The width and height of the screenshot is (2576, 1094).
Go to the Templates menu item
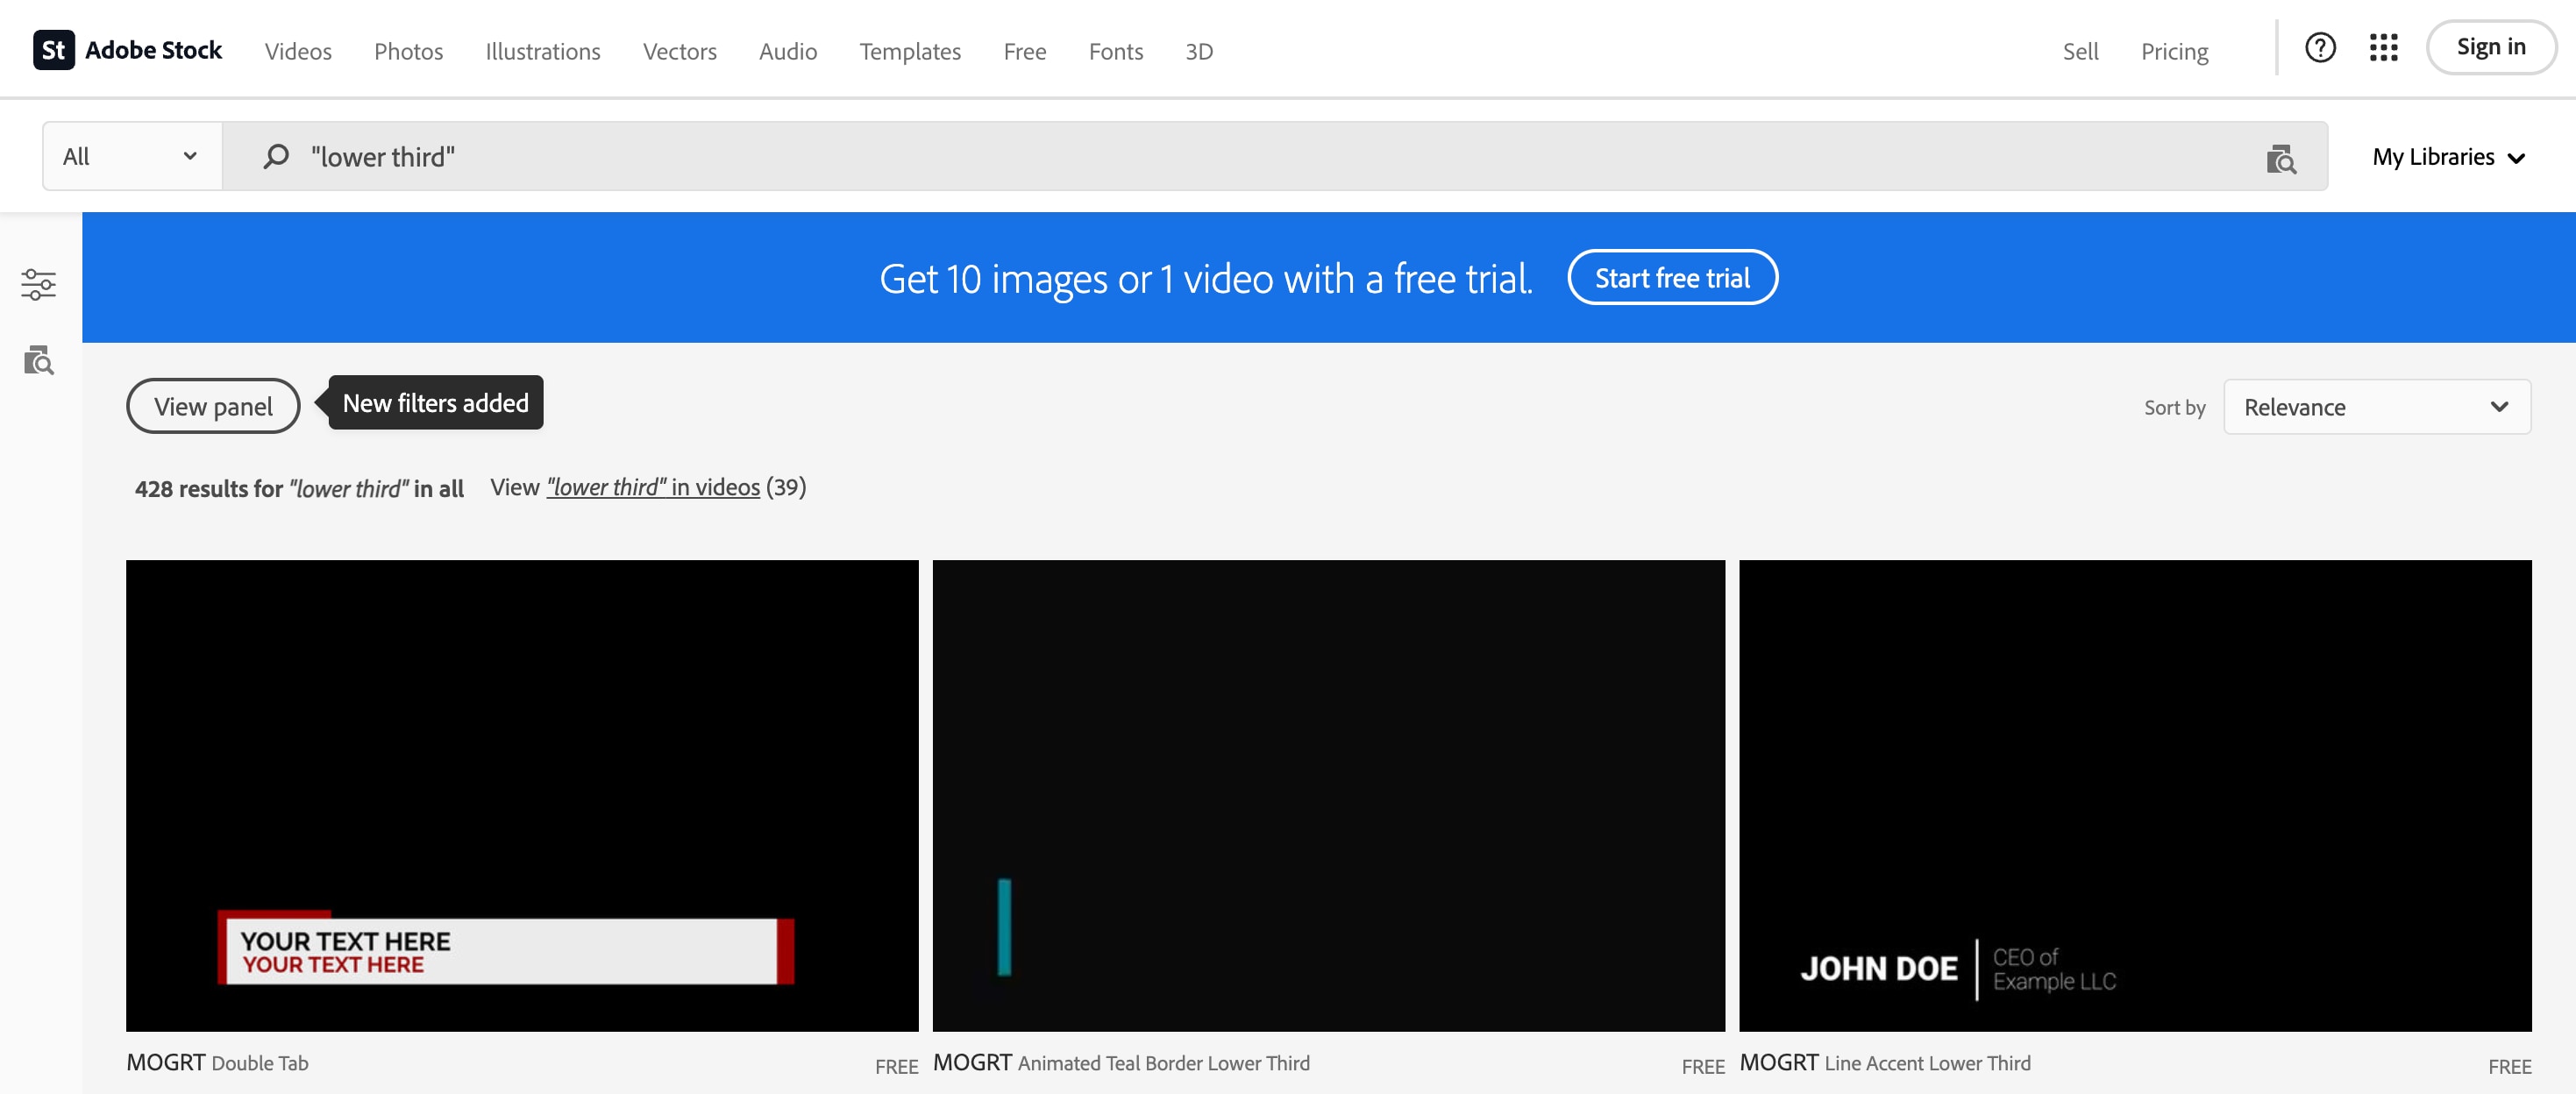click(x=909, y=51)
